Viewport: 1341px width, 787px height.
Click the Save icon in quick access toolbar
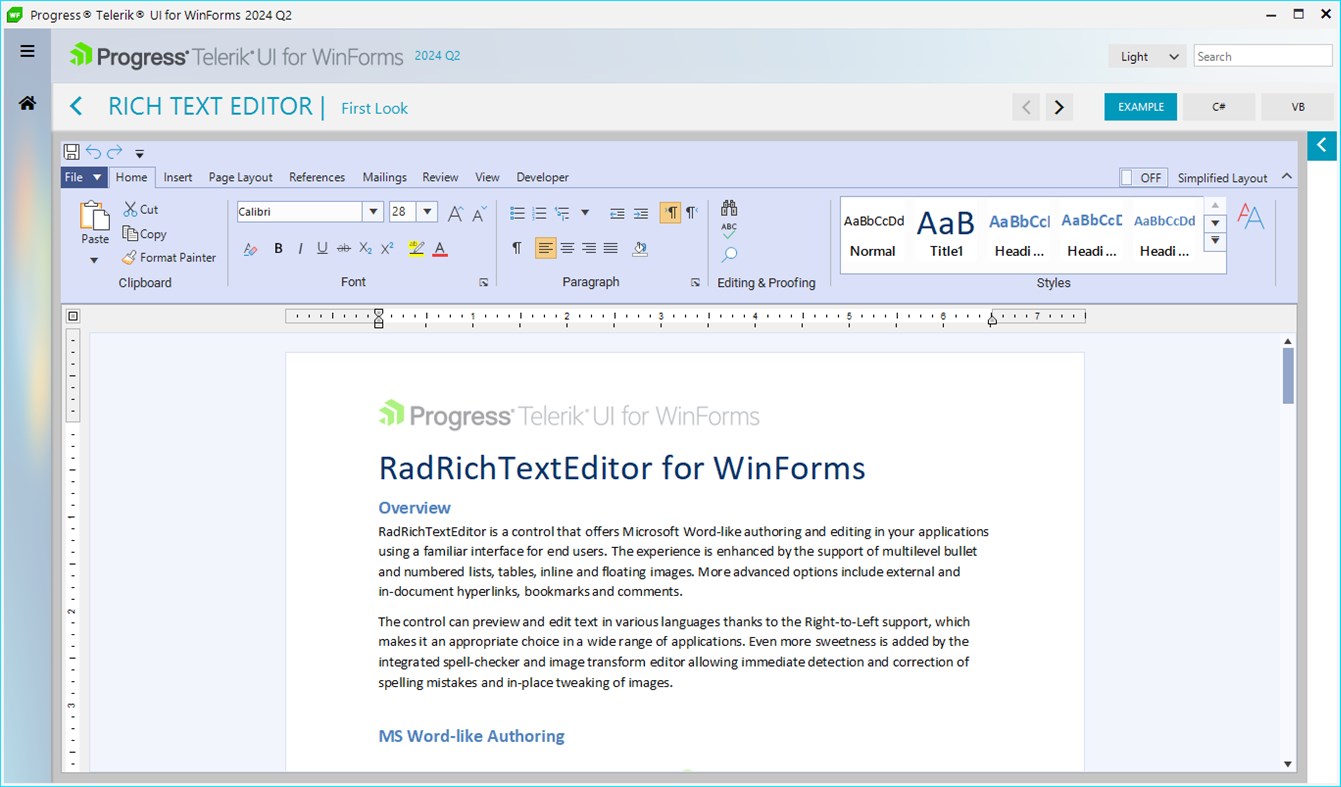(x=71, y=152)
